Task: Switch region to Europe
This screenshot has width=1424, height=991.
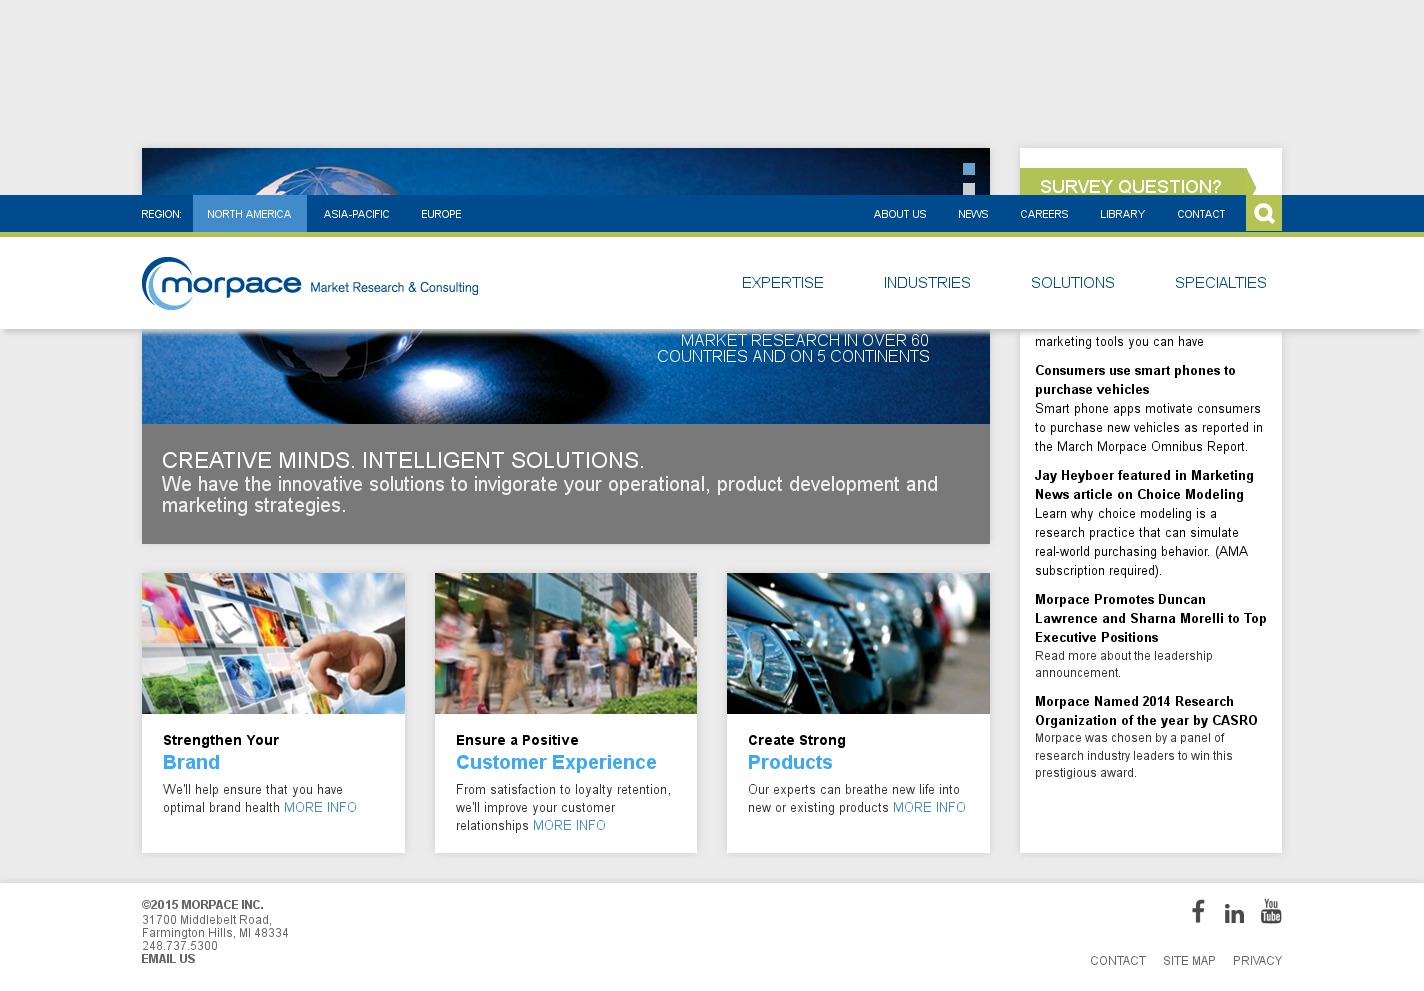Action: pyautogui.click(x=441, y=214)
